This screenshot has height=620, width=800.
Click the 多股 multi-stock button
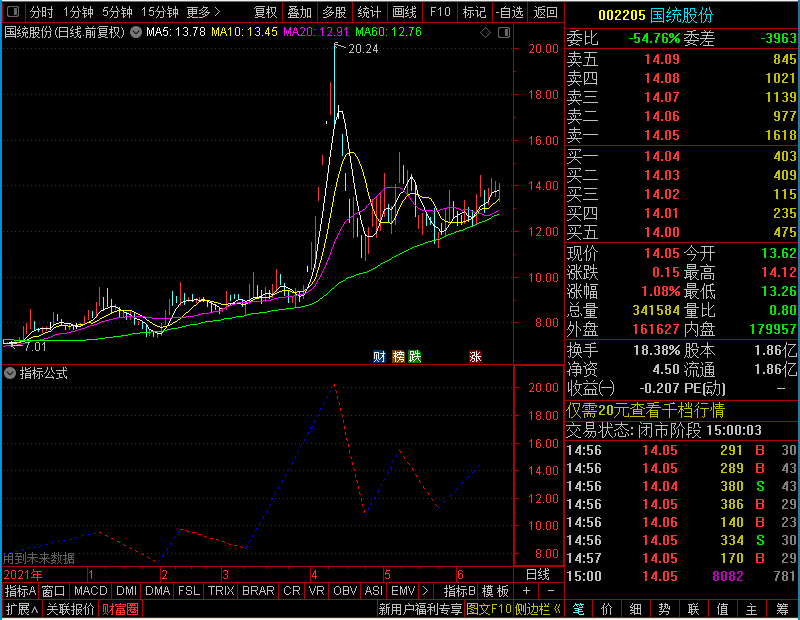click(334, 12)
